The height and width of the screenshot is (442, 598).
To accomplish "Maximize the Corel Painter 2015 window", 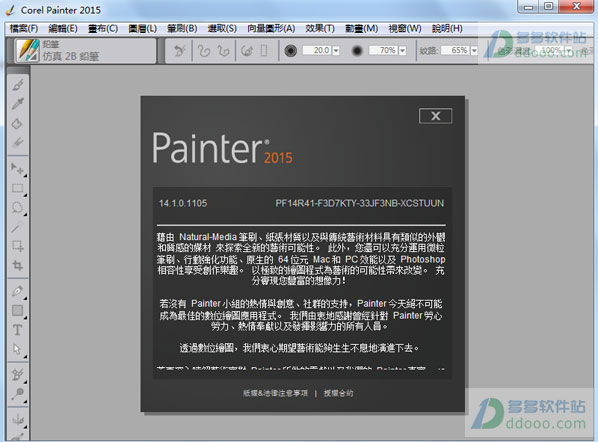I will tap(548, 6).
